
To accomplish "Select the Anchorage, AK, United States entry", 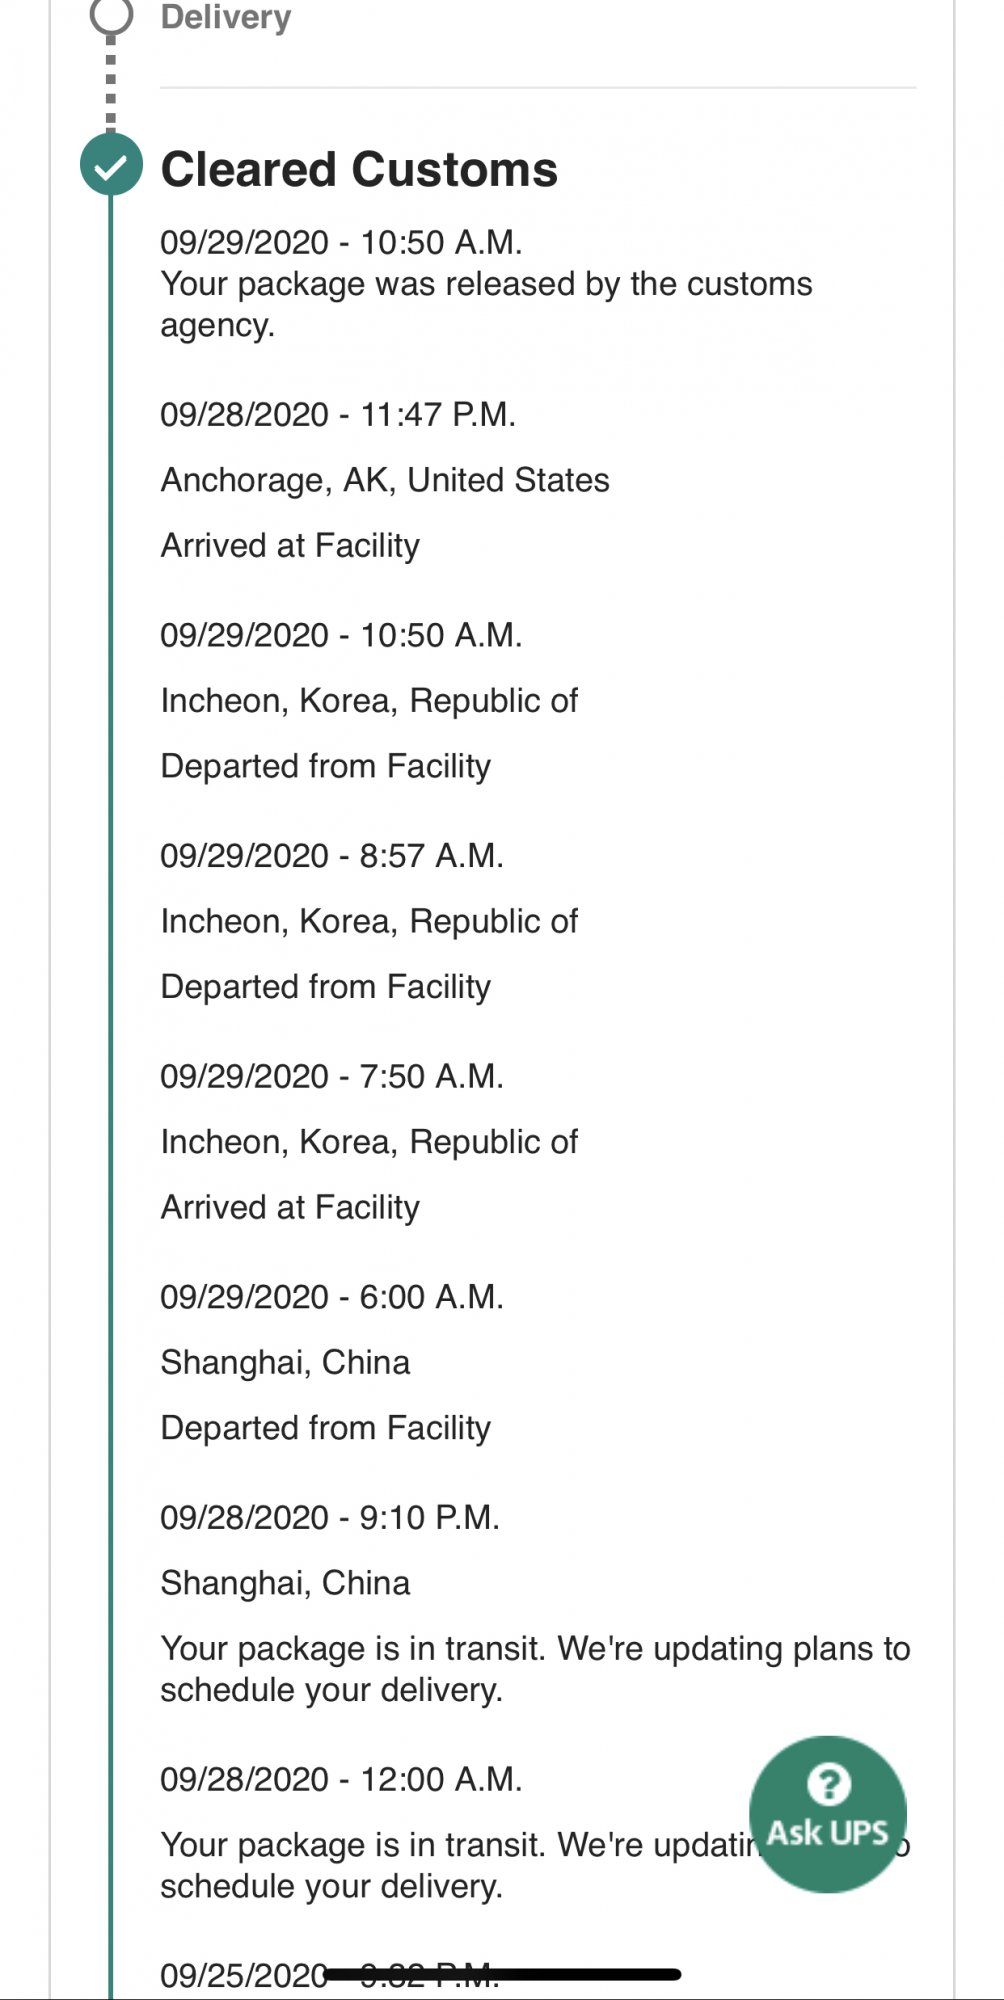I will click(x=385, y=480).
